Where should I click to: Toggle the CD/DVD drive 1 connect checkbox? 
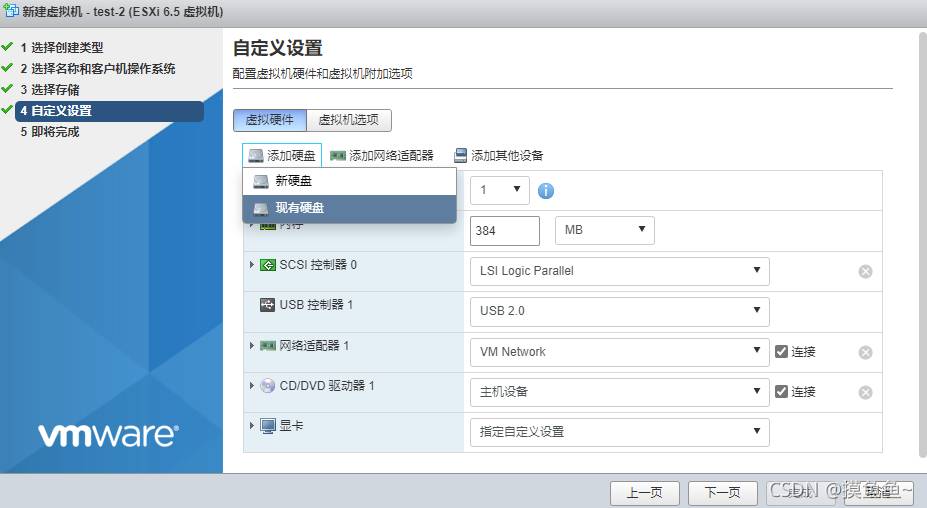tap(782, 391)
